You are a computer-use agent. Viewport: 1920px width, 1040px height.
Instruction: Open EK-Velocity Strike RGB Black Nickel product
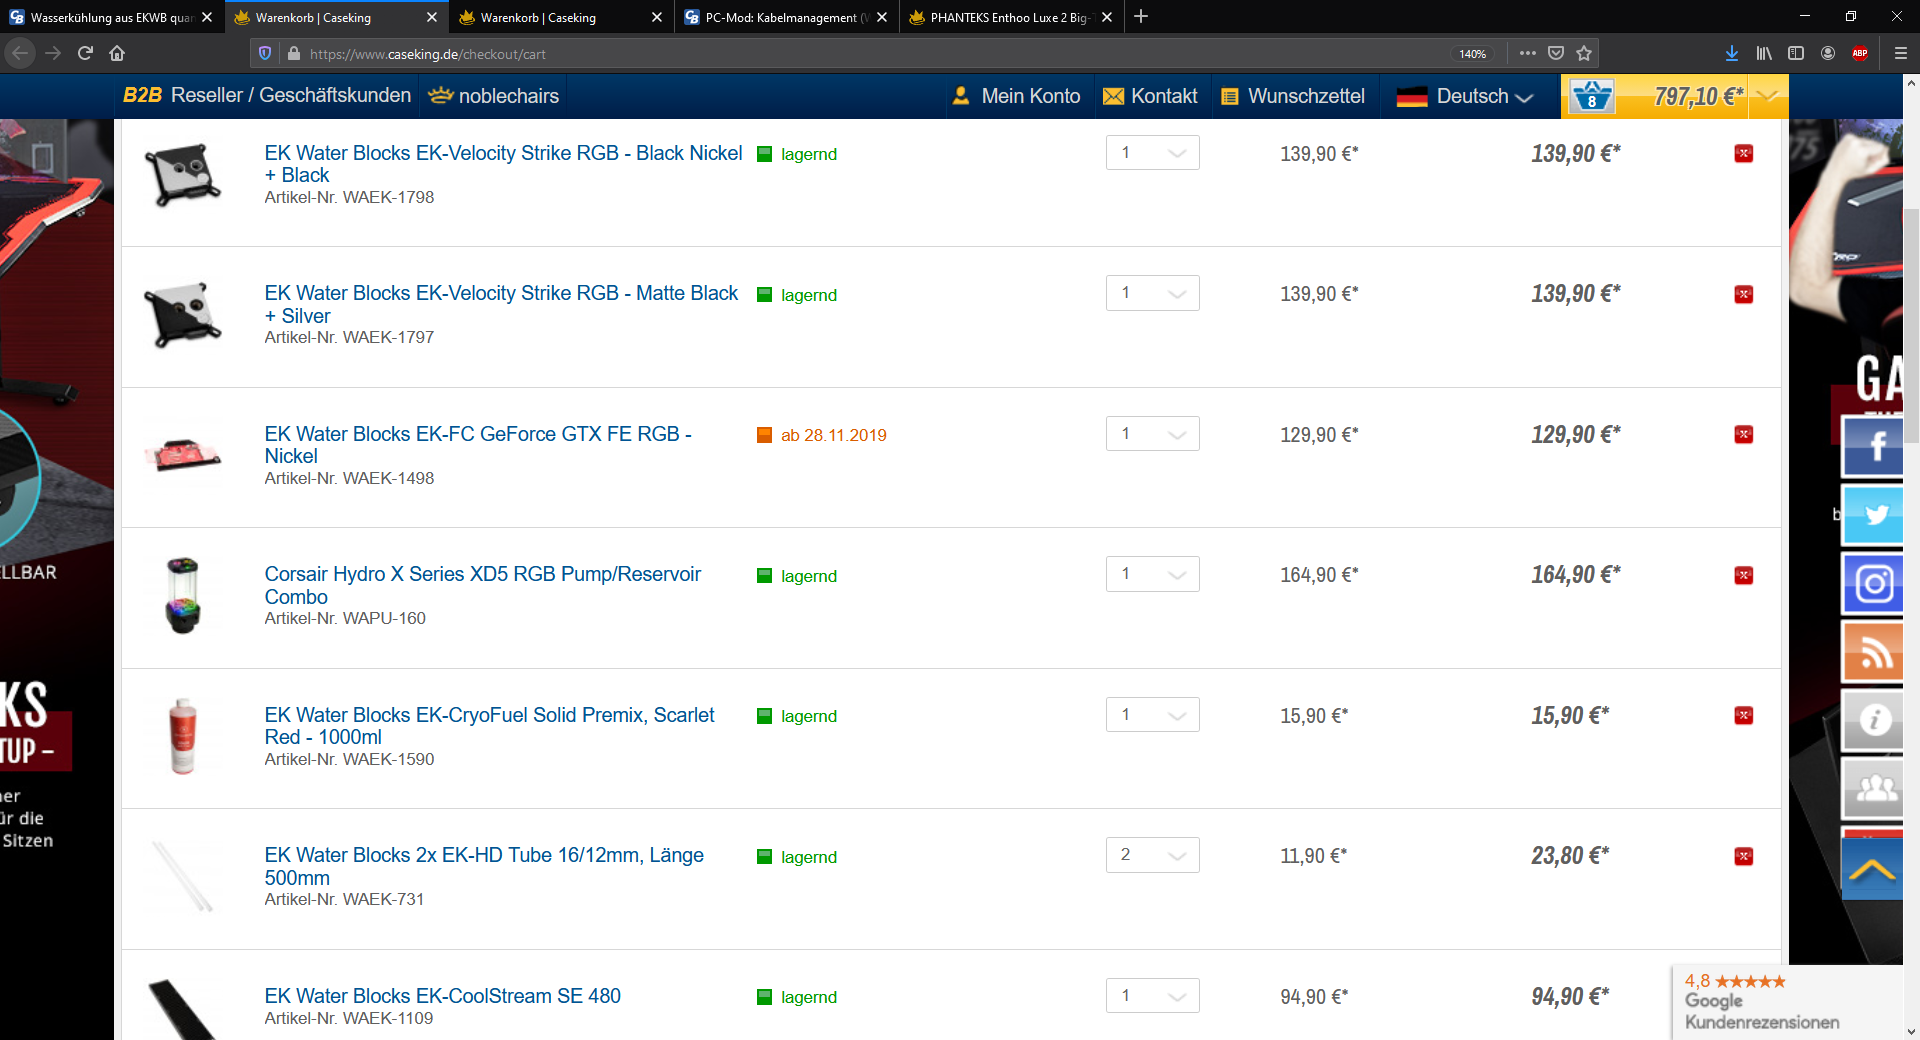click(503, 164)
